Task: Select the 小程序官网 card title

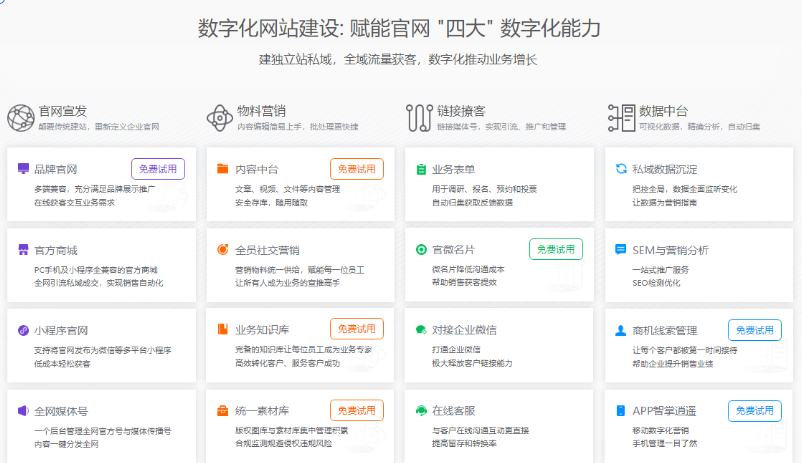Action: (x=61, y=330)
